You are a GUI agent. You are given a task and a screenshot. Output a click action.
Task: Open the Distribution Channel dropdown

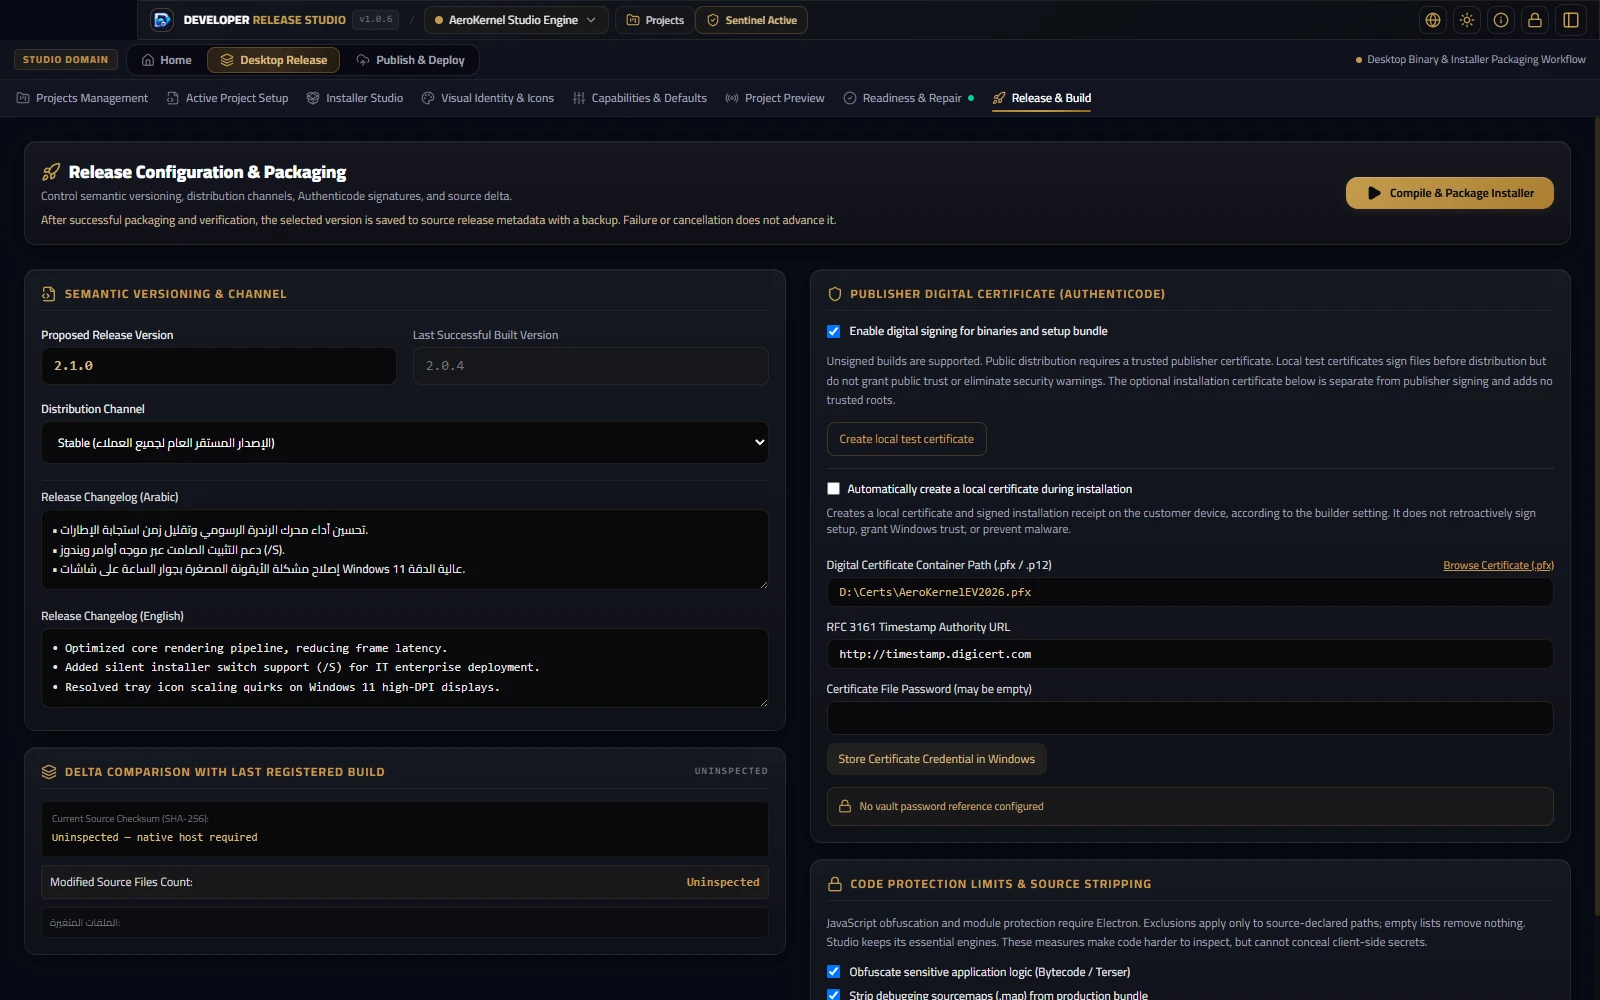pyautogui.click(x=404, y=442)
